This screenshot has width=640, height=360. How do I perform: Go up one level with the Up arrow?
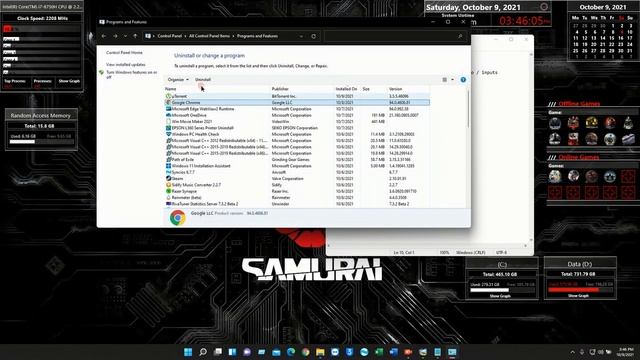click(x=135, y=36)
